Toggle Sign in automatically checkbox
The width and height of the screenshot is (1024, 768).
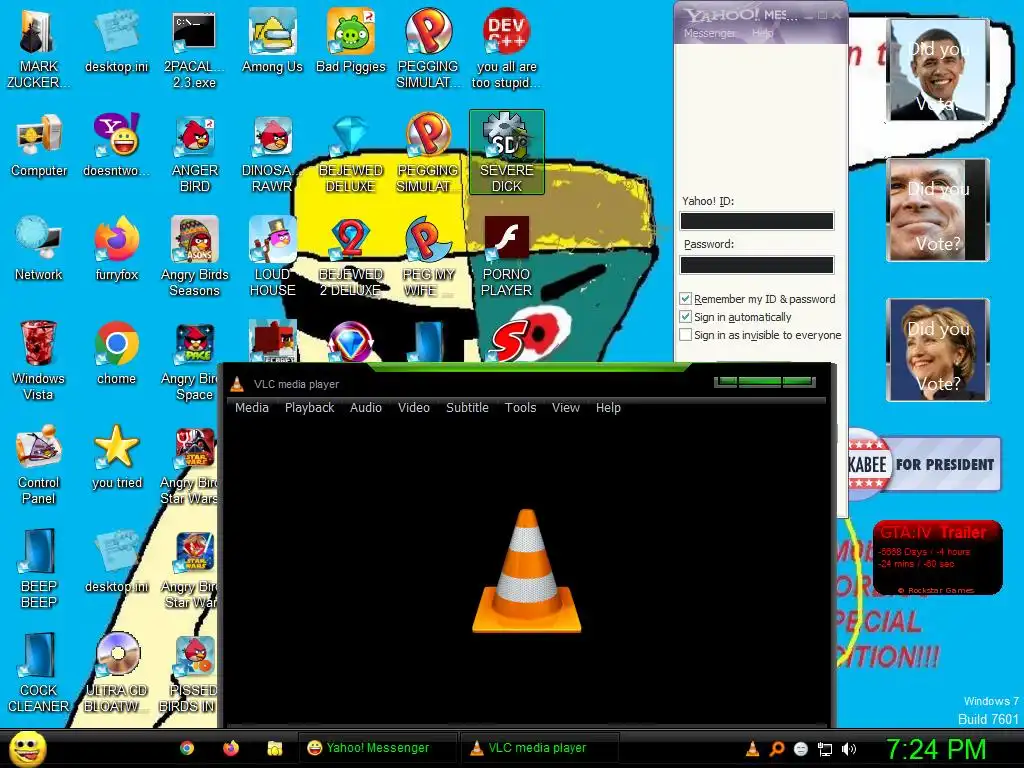686,317
